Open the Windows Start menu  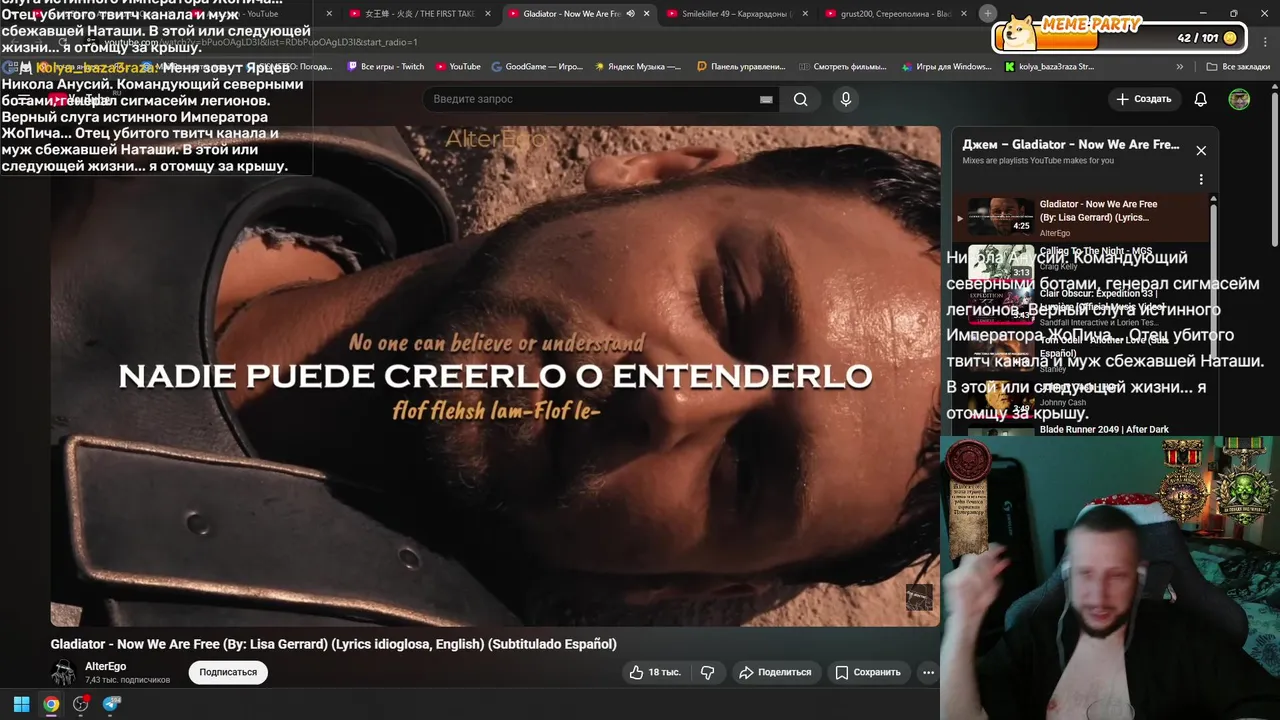coord(21,704)
